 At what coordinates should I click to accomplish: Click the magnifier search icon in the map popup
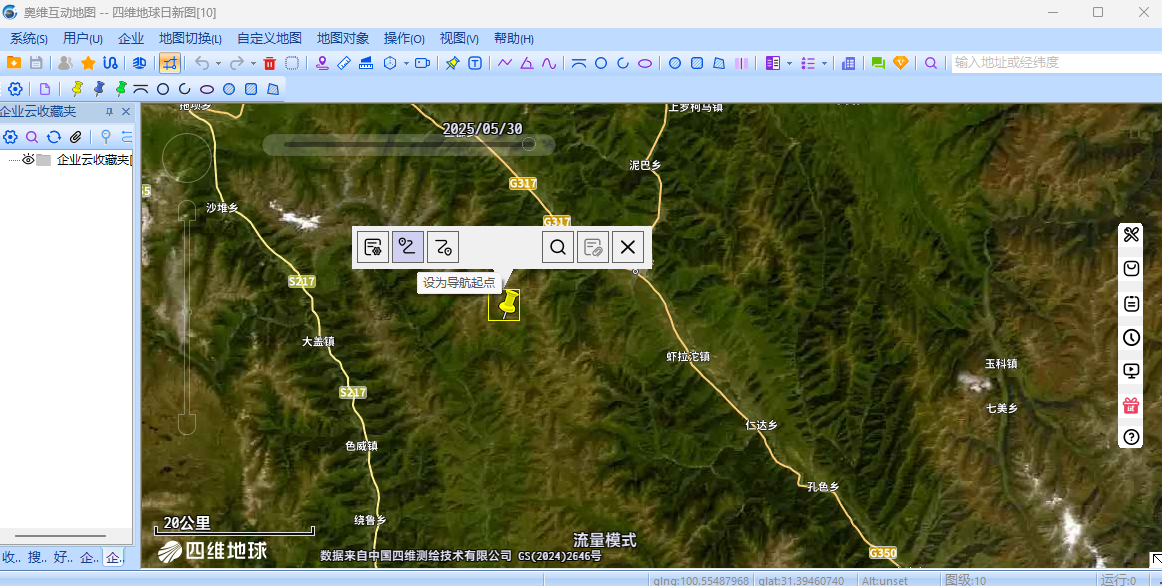tap(557, 247)
